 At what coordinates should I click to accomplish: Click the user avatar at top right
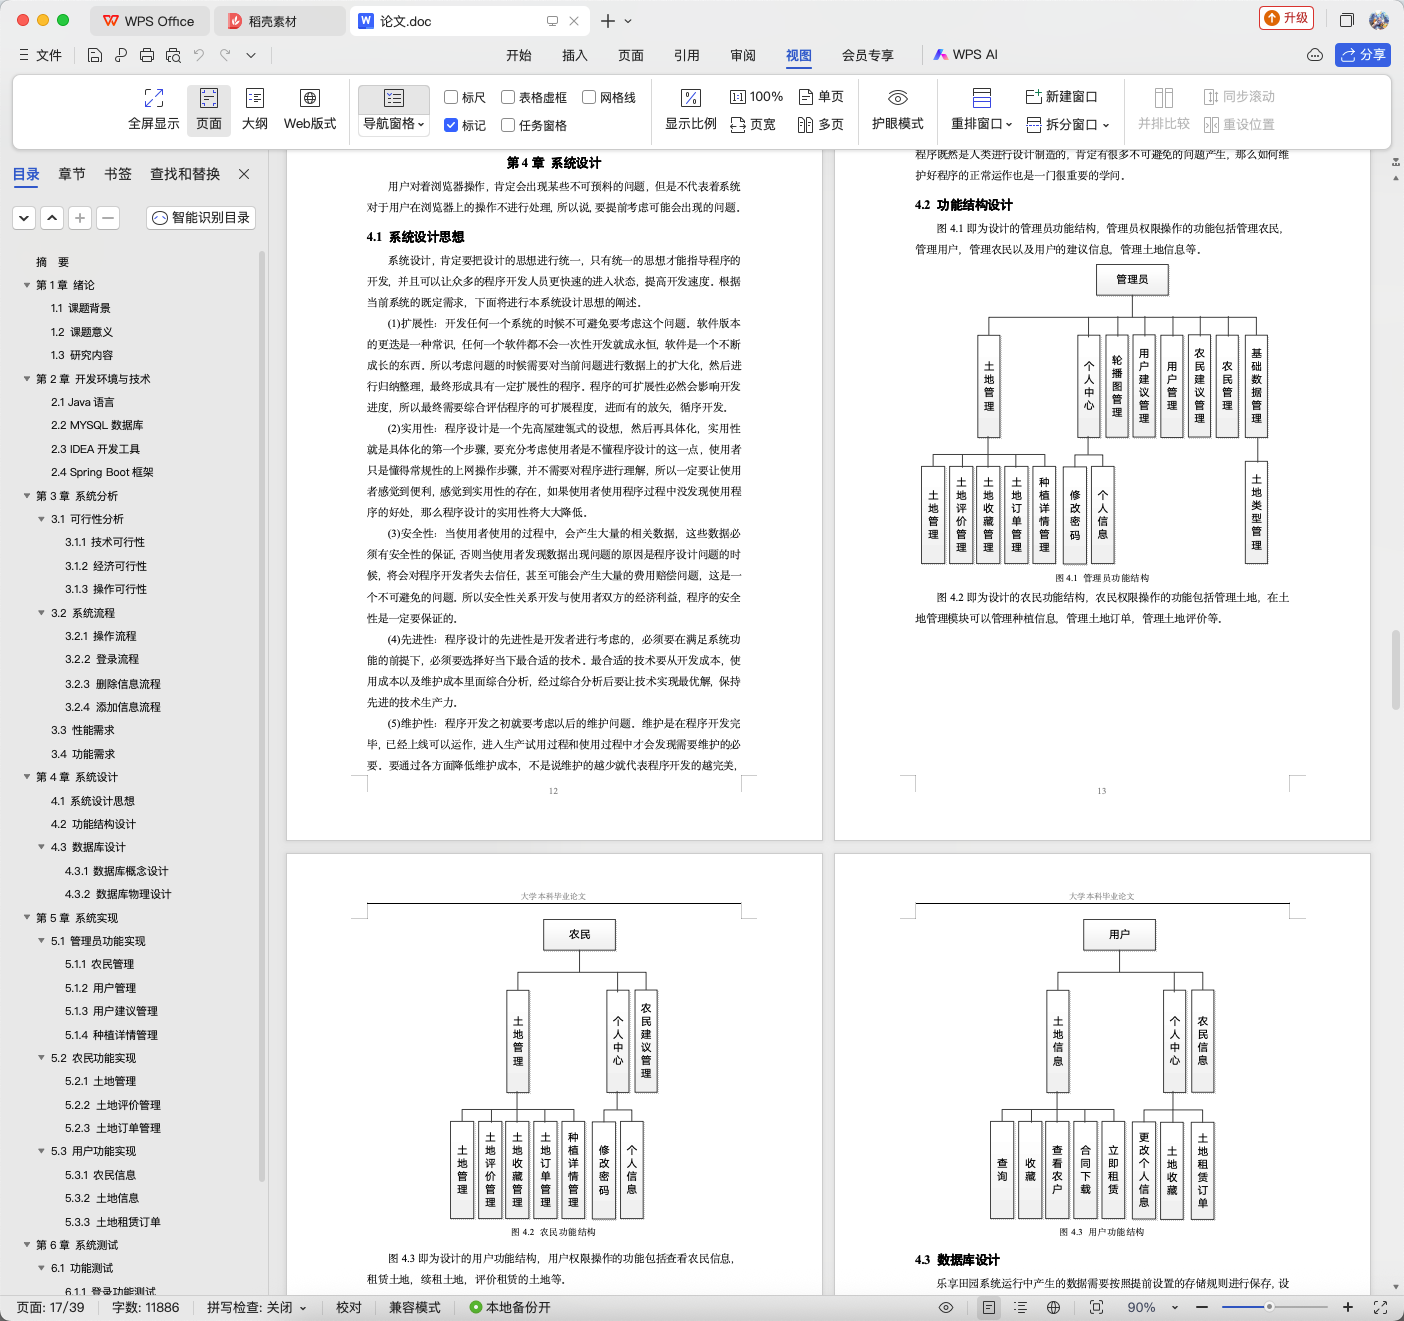click(1379, 20)
